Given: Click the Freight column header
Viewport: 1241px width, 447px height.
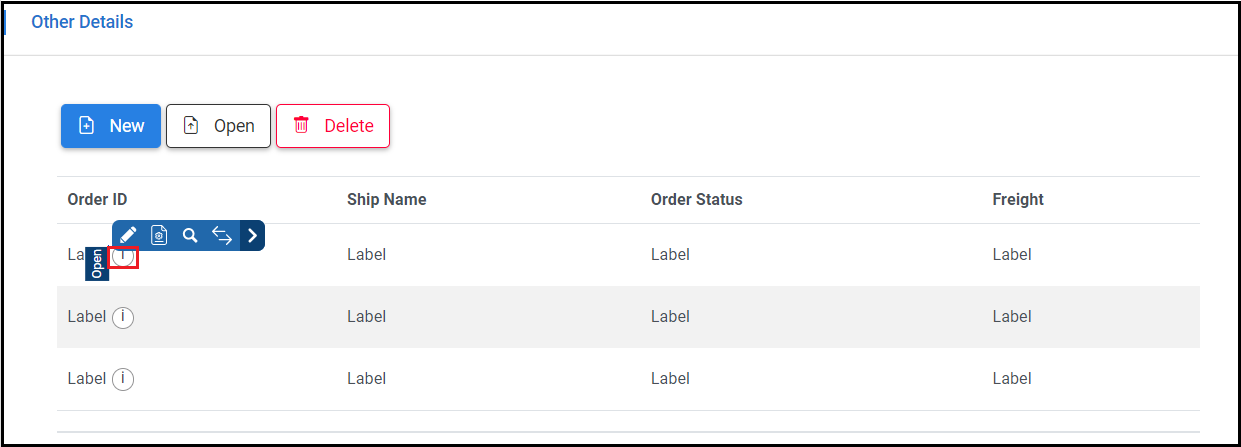Looking at the screenshot, I should pos(1017,199).
